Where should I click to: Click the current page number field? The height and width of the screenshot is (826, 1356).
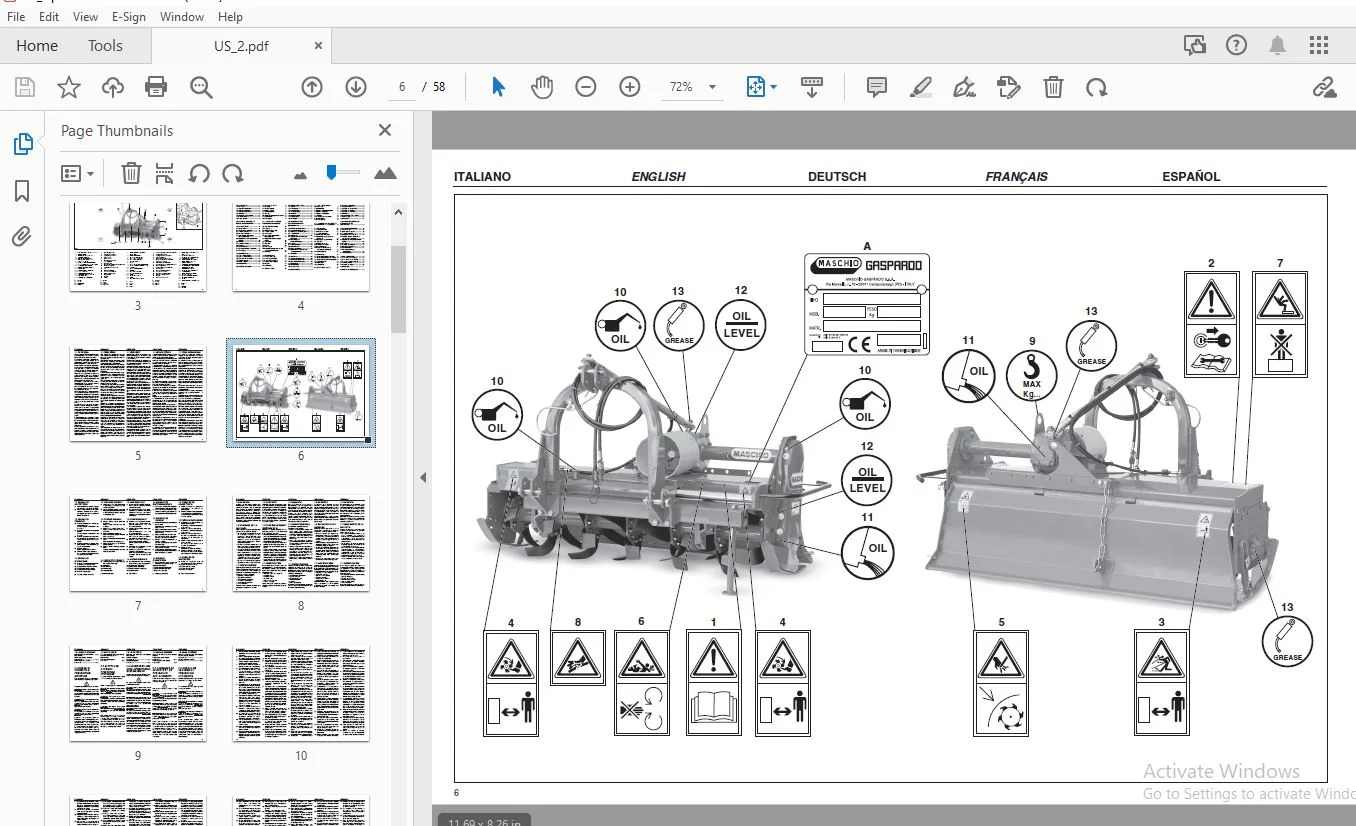[x=402, y=87]
